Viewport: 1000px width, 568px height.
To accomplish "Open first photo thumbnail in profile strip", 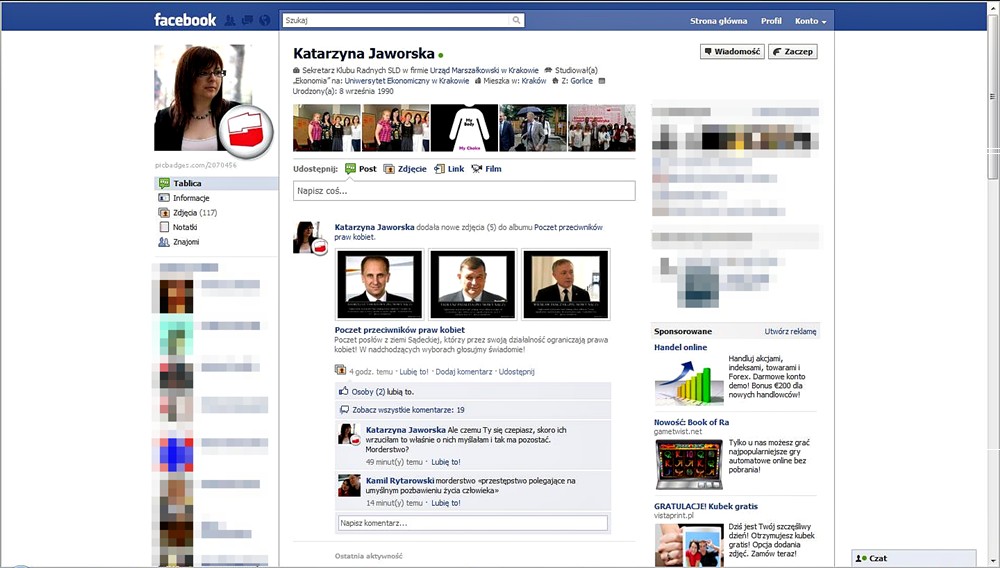I will pyautogui.click(x=327, y=127).
